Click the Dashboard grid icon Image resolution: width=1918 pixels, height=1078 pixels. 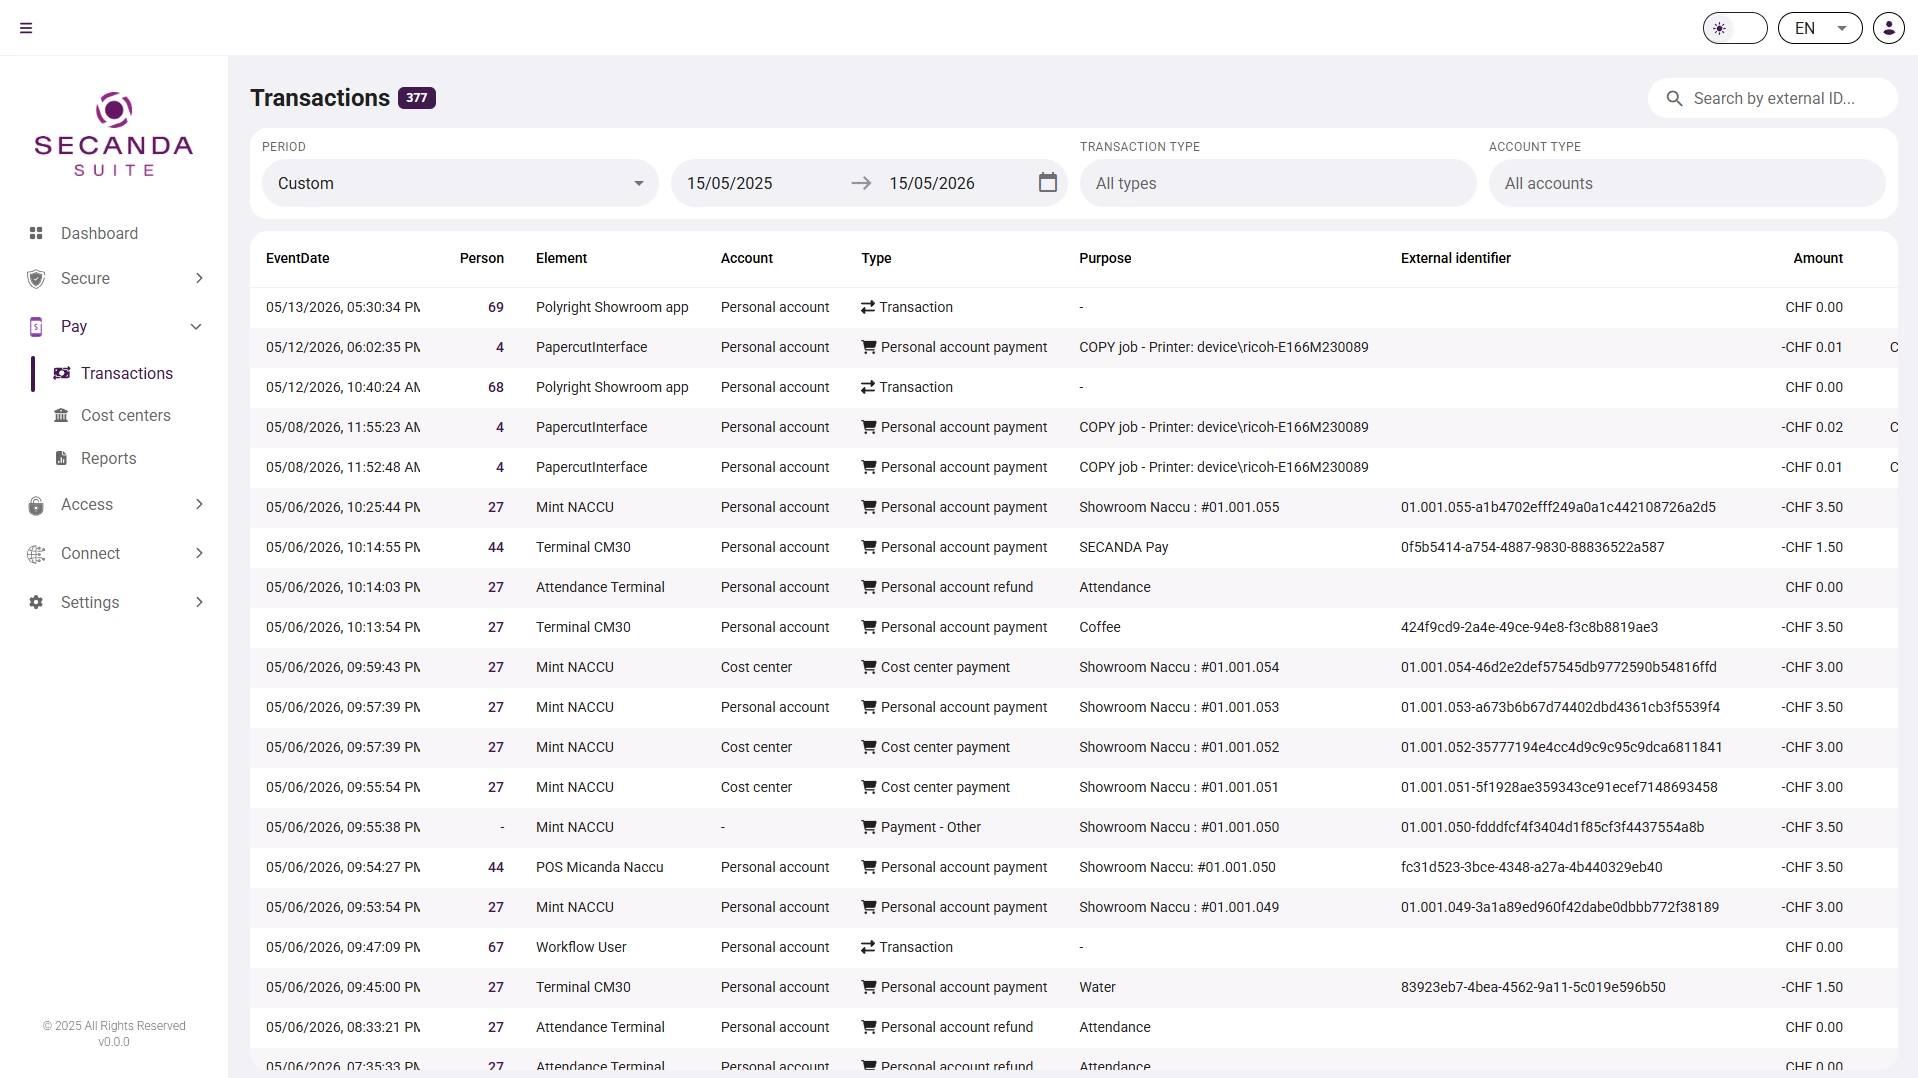[36, 233]
